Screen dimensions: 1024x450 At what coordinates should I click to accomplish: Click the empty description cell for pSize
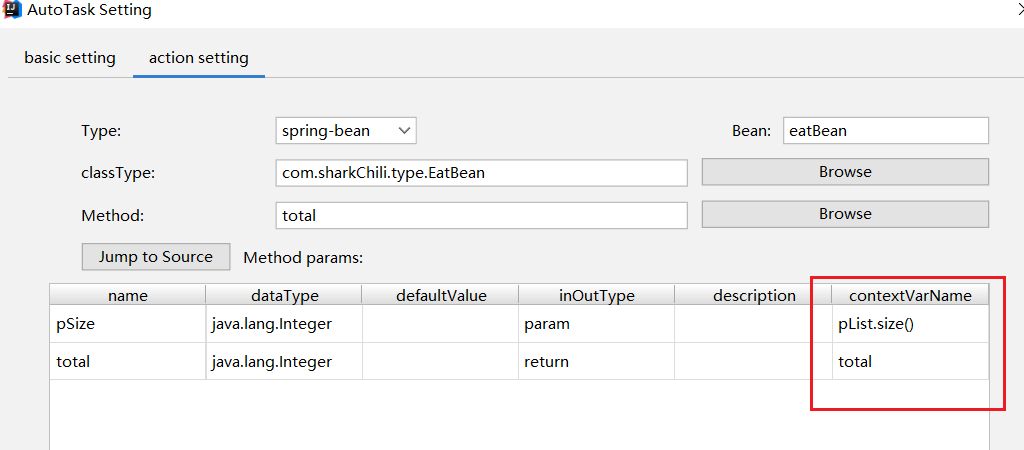[x=753, y=324]
